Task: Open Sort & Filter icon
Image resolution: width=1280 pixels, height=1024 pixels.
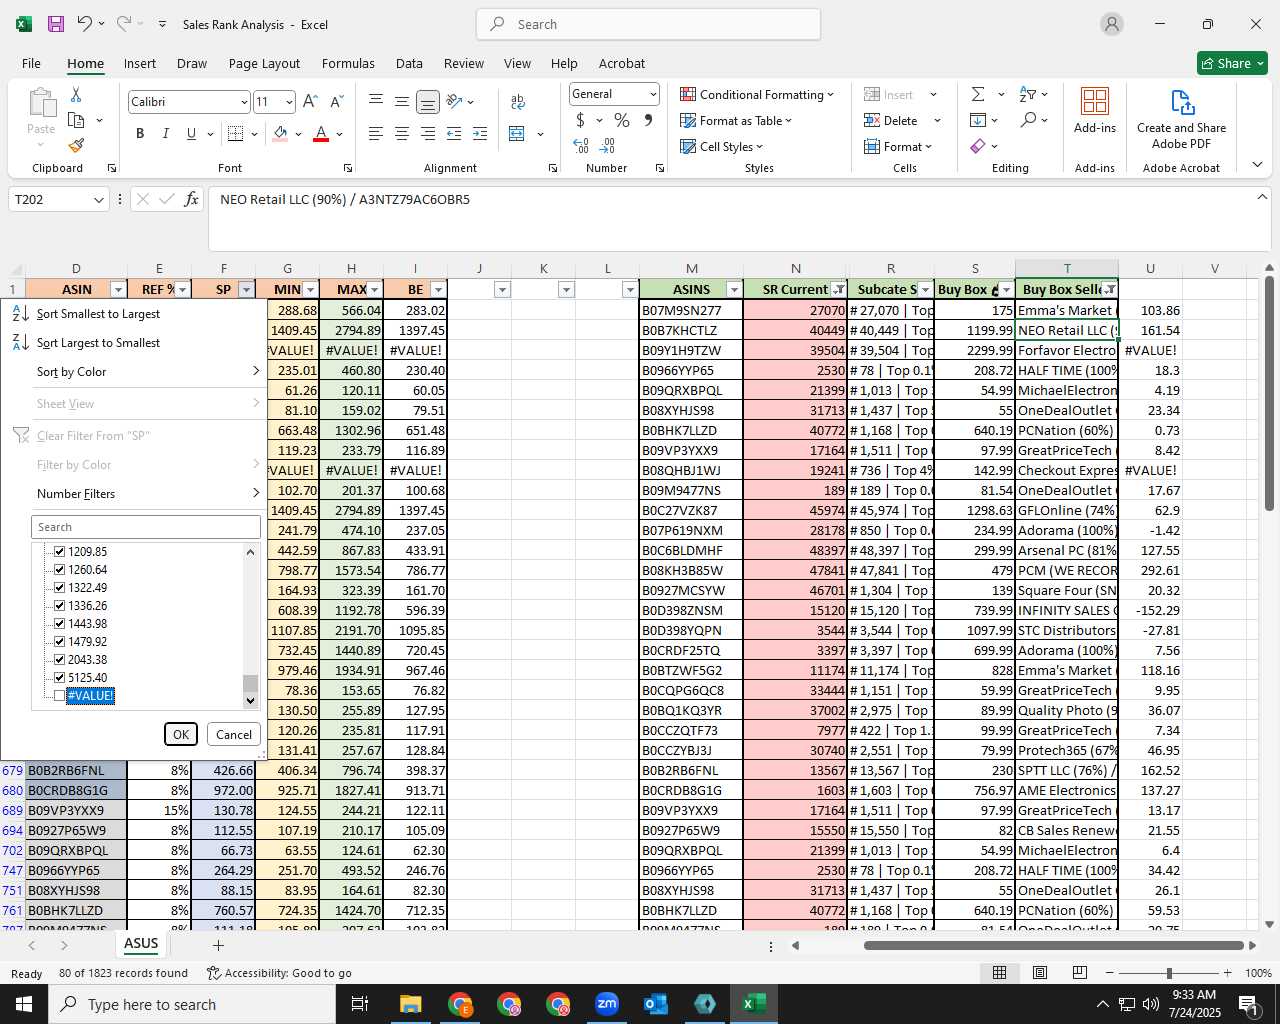Action: coord(1027,94)
